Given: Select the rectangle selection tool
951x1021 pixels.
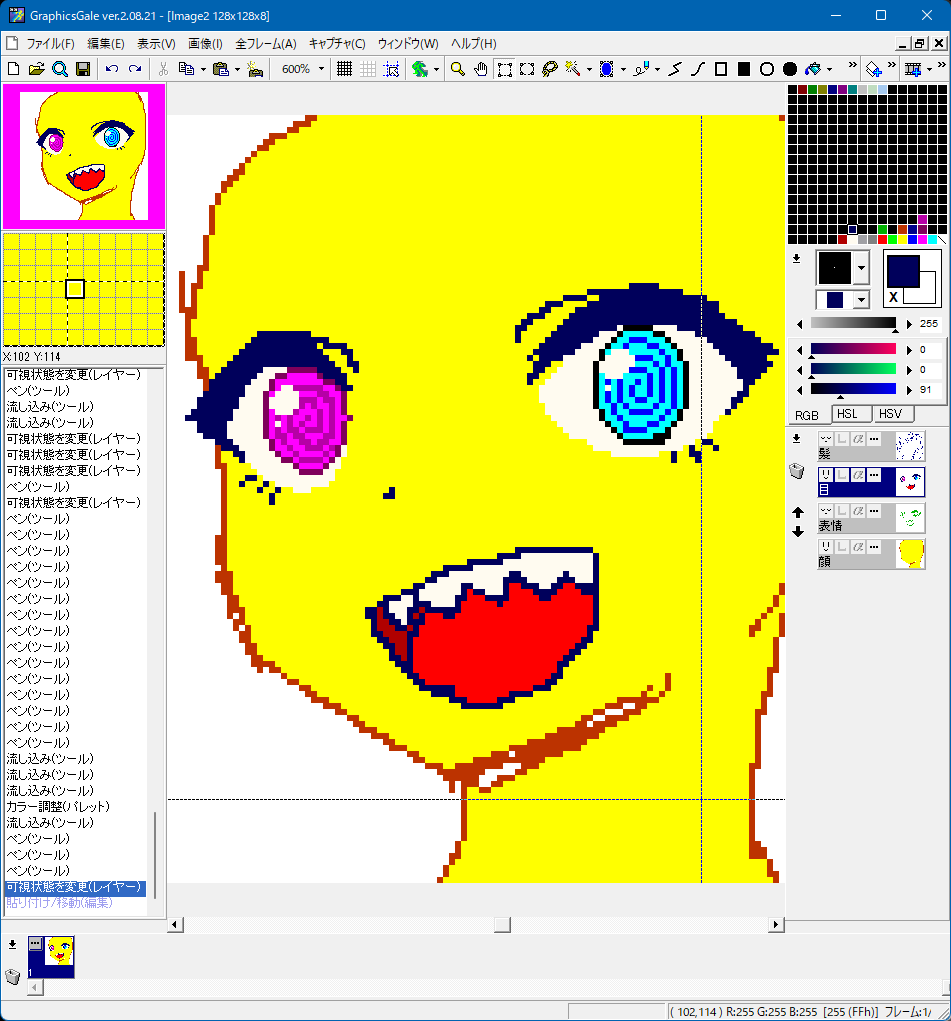Looking at the screenshot, I should (505, 69).
